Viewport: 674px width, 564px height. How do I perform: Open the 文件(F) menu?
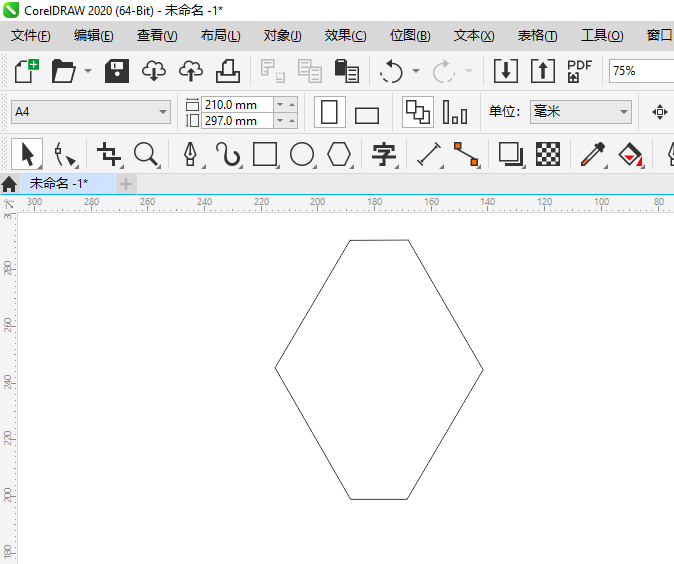[30, 35]
